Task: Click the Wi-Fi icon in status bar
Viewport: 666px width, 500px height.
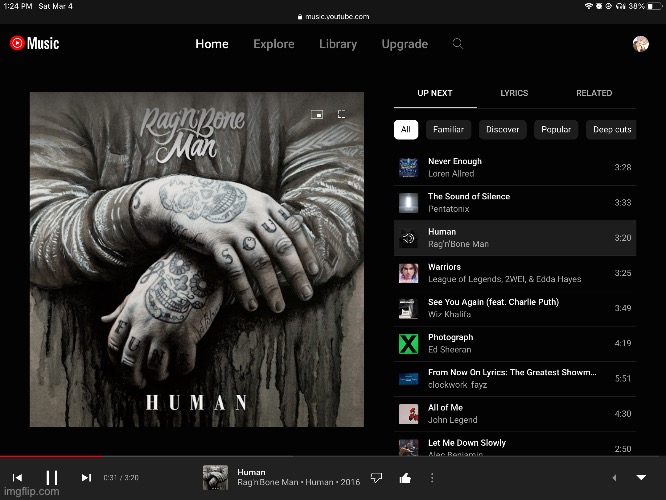Action: coord(589,6)
